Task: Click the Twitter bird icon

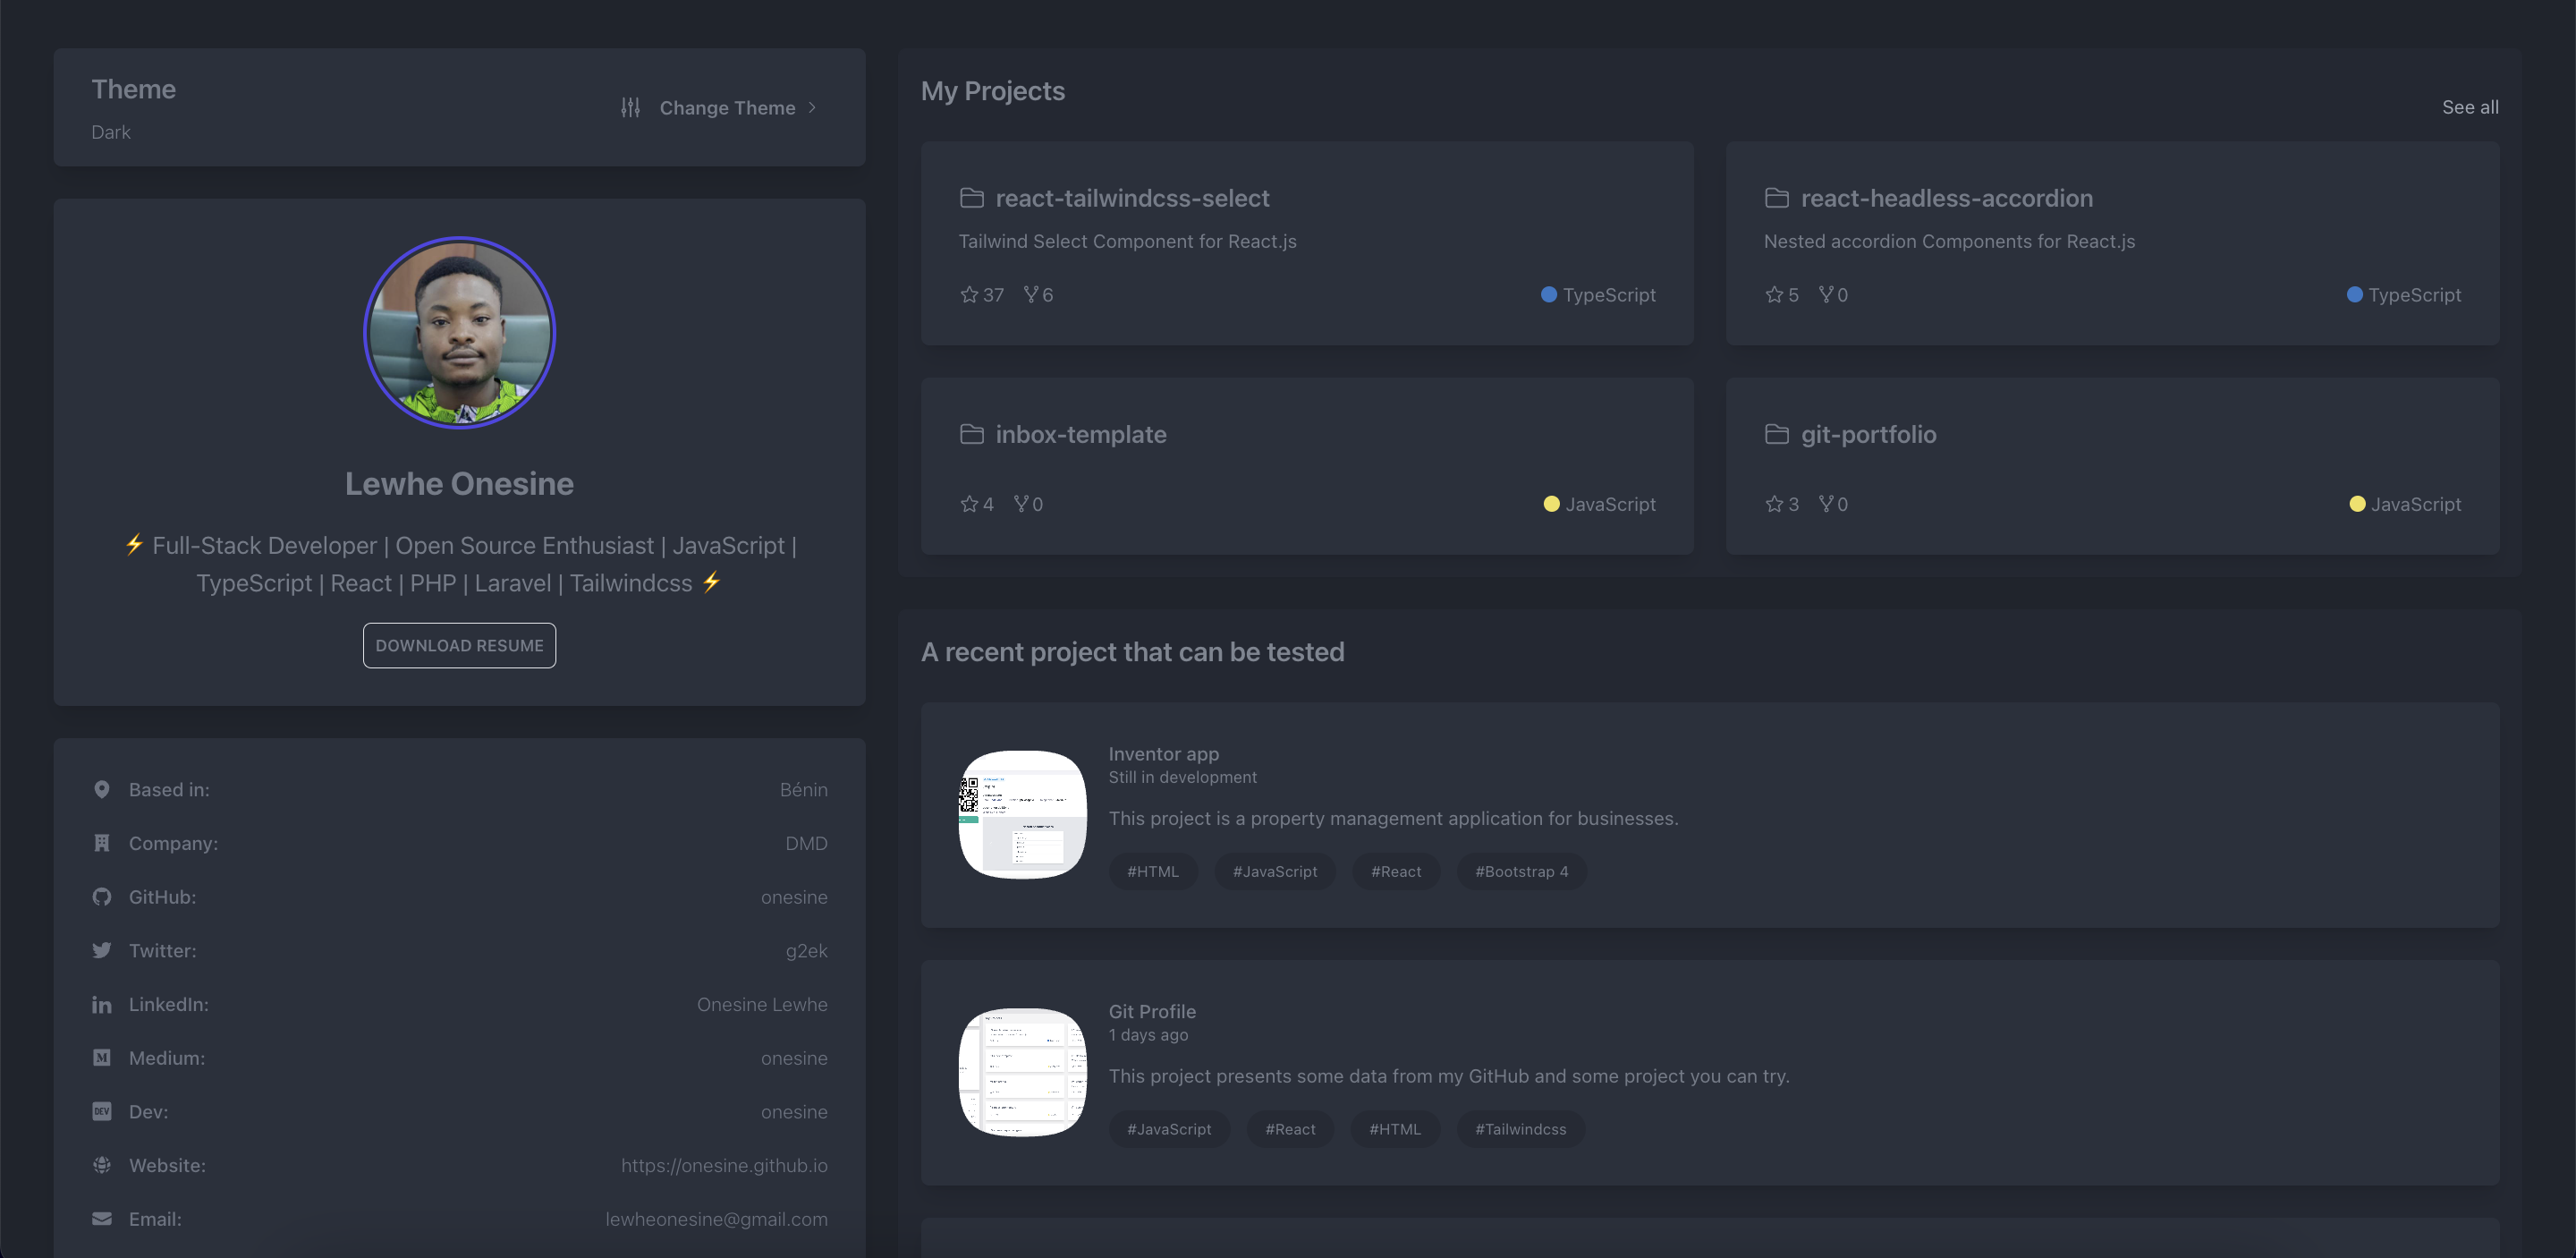Action: click(x=102, y=950)
